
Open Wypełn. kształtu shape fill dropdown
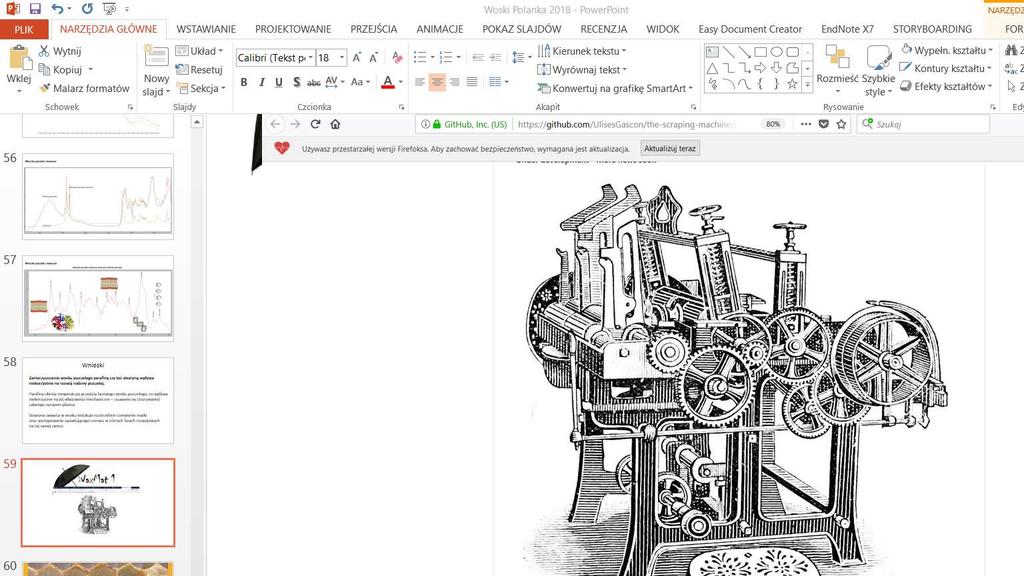946,50
